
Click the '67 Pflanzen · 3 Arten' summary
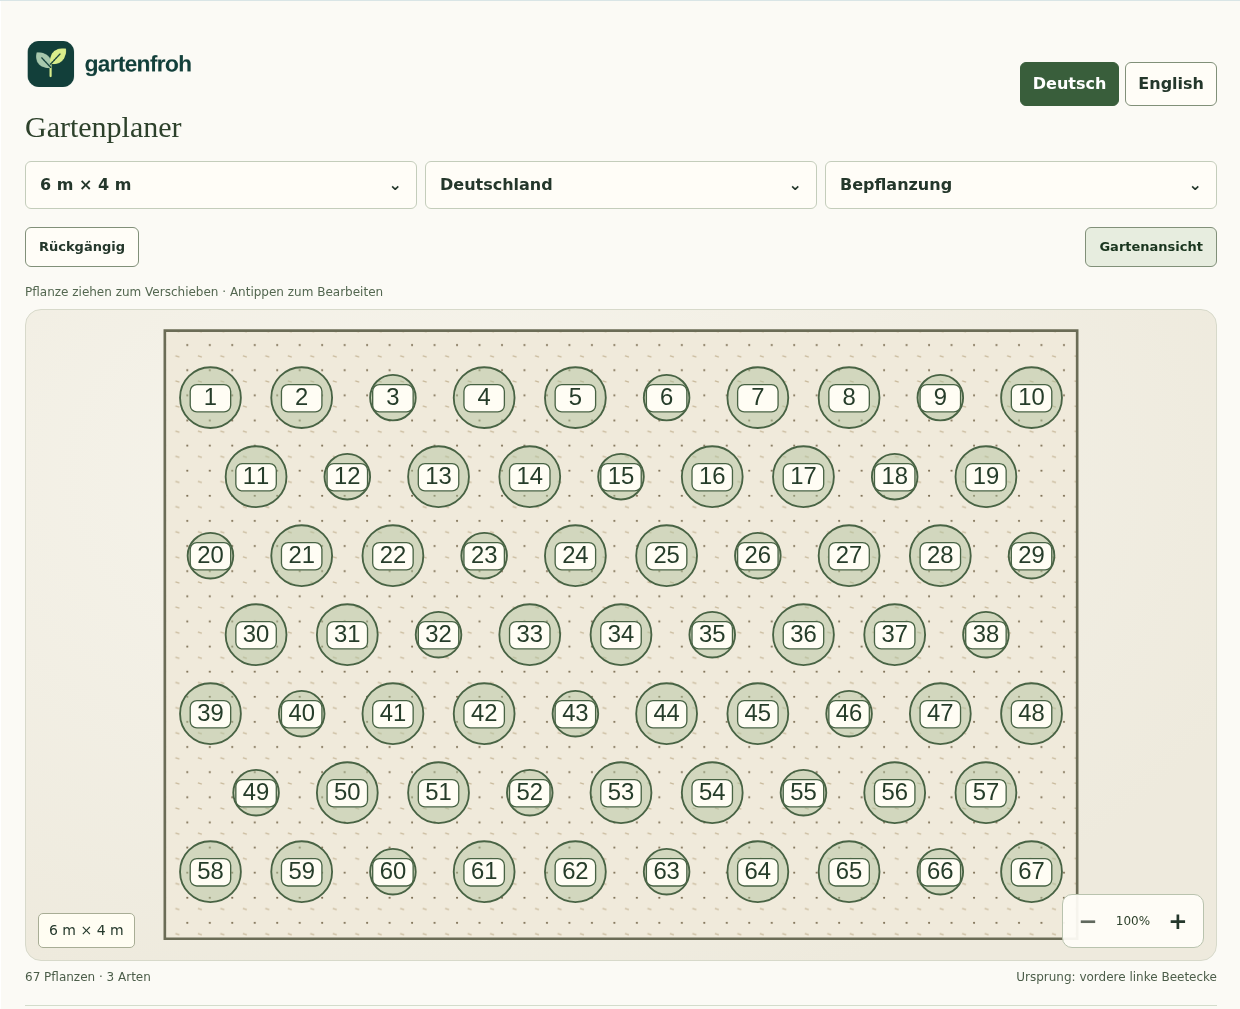pos(88,977)
